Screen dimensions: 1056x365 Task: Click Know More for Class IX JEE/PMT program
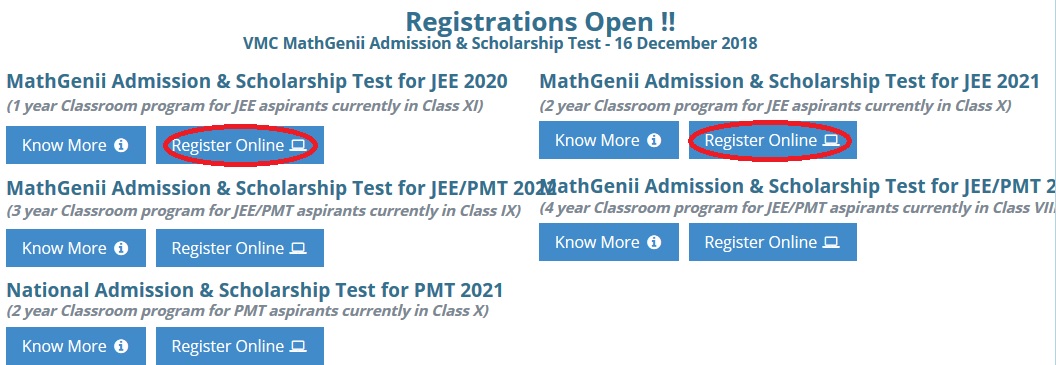point(76,248)
